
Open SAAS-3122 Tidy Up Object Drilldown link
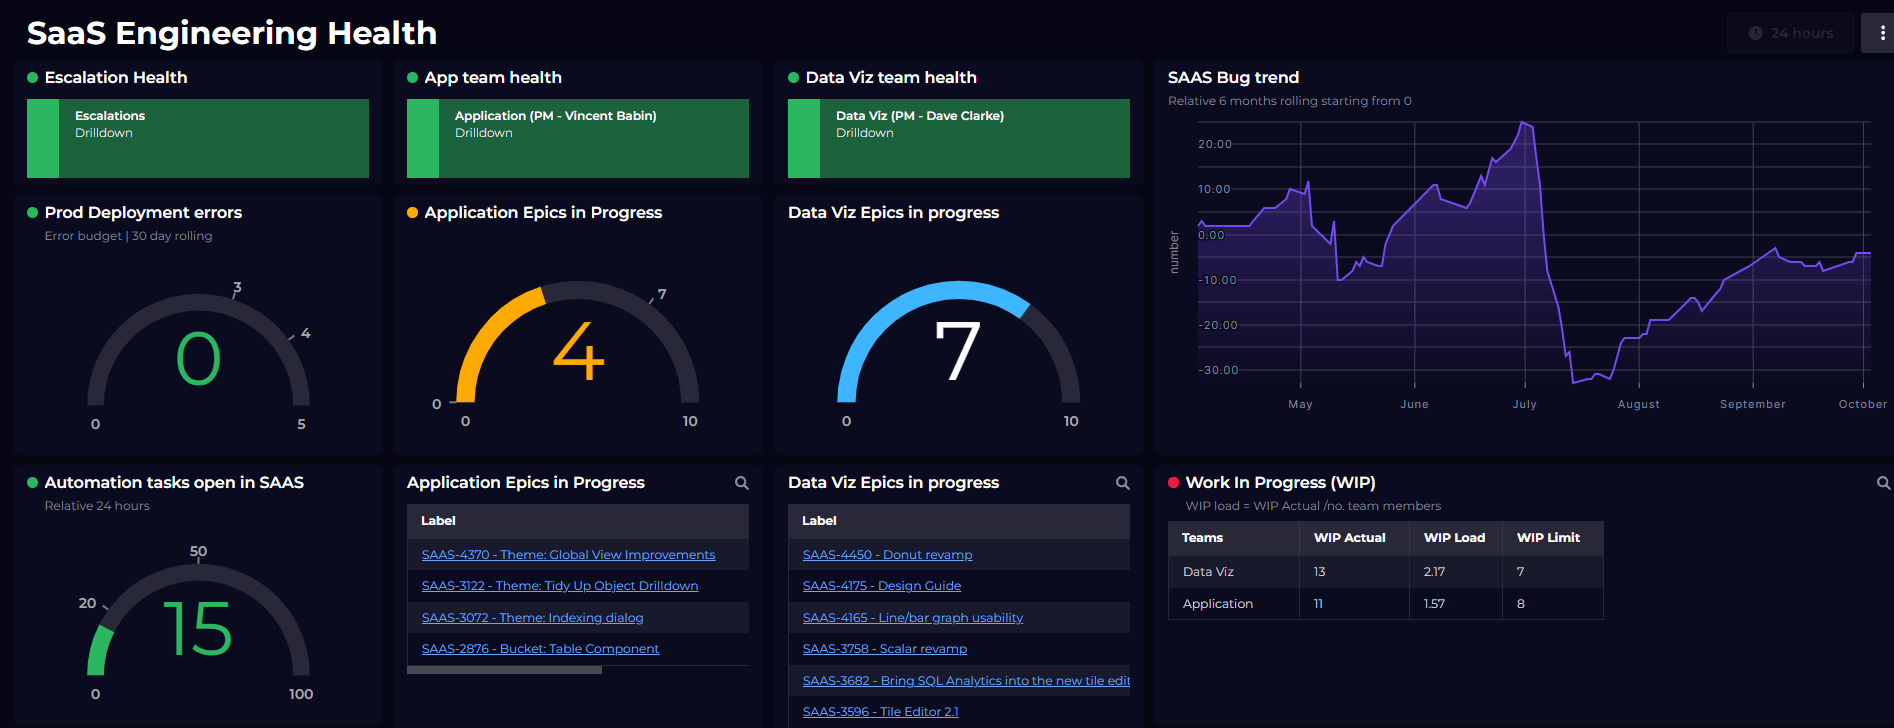[559, 586]
